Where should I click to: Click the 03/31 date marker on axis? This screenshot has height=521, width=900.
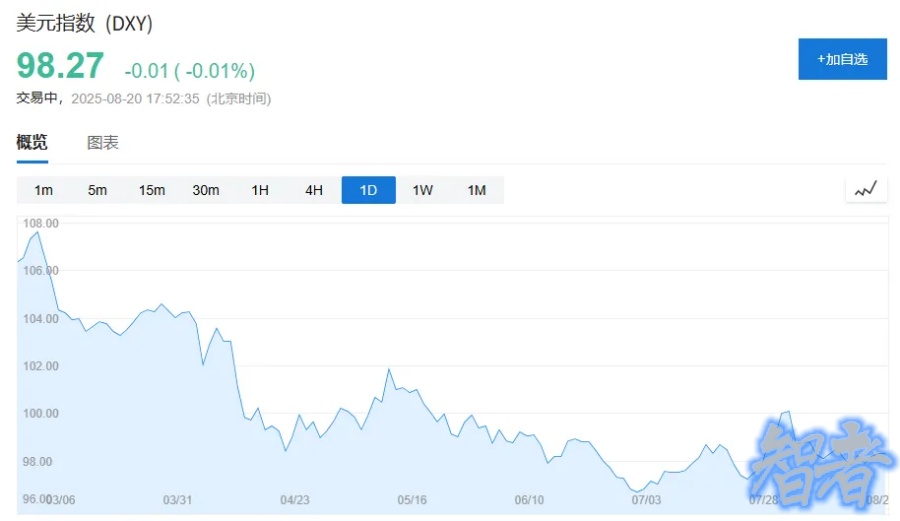pos(177,499)
